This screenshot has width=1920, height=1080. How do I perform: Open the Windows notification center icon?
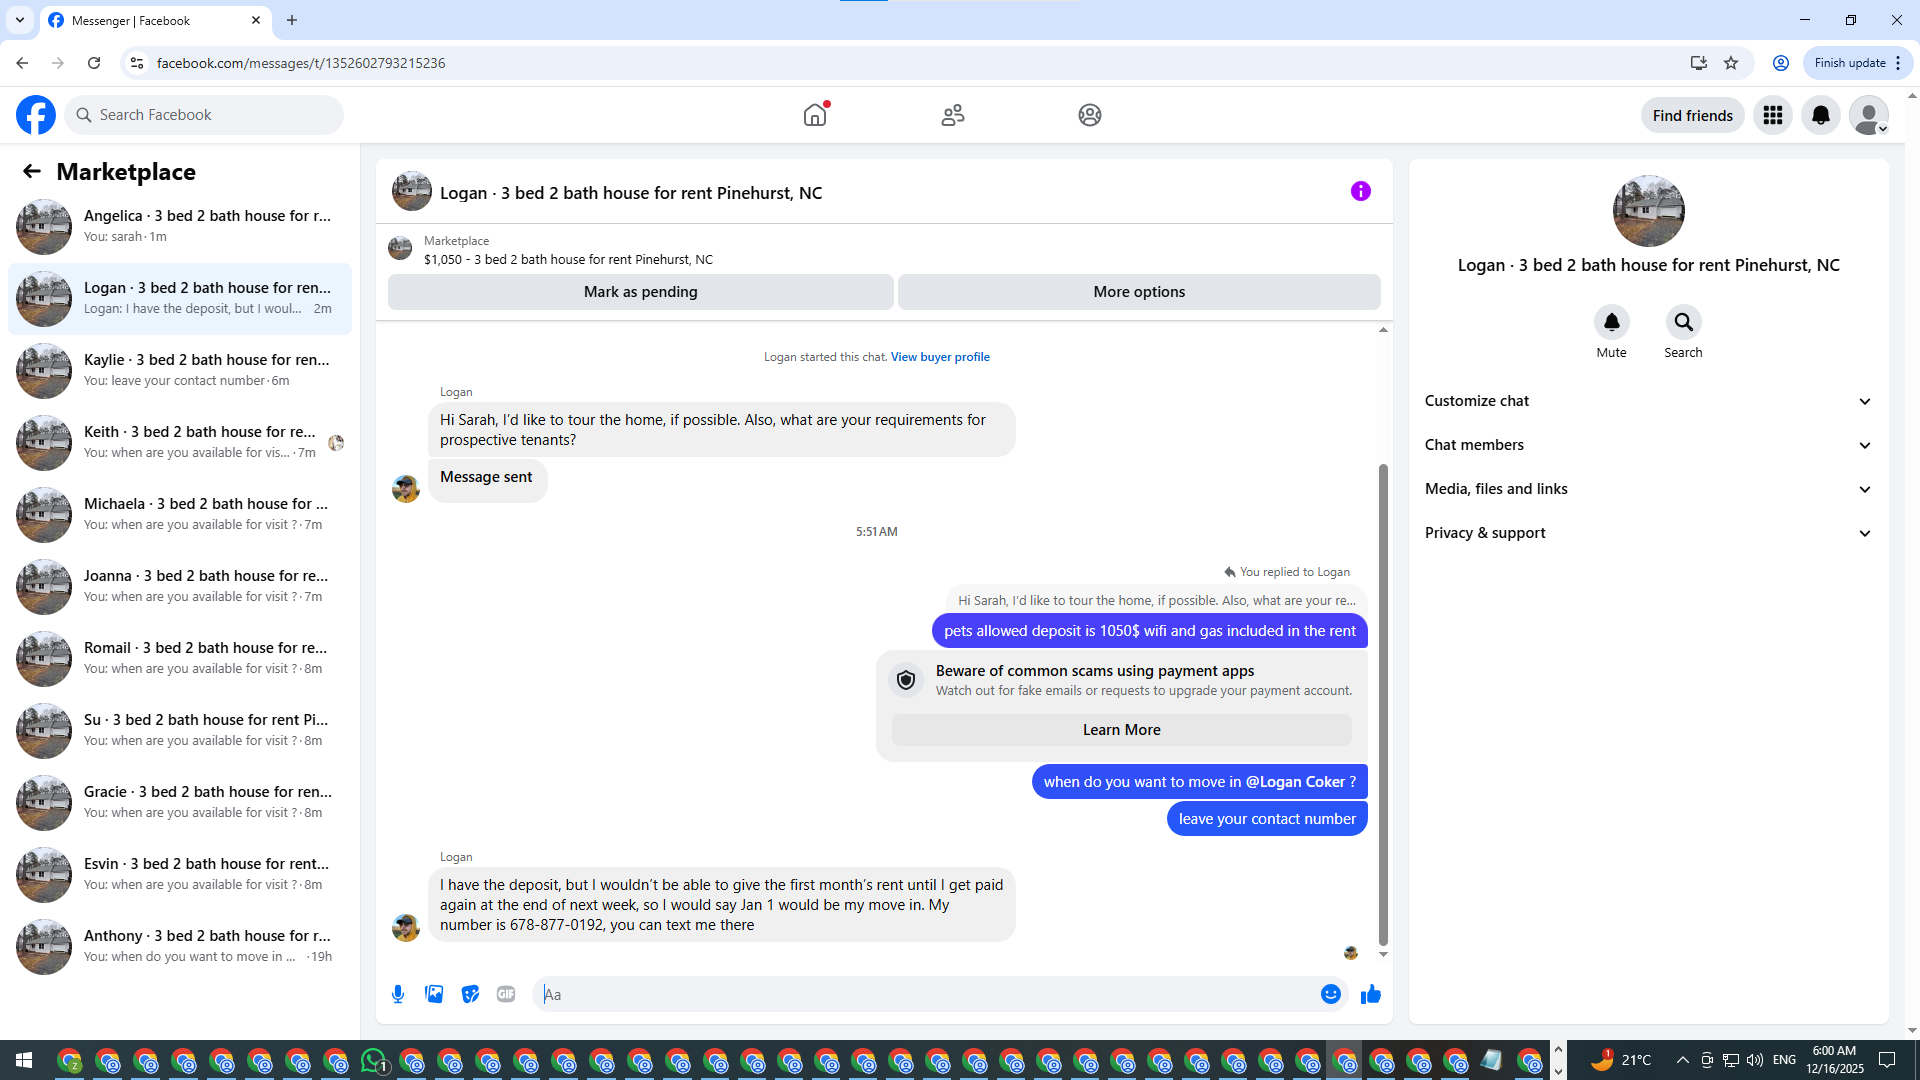click(1888, 1060)
